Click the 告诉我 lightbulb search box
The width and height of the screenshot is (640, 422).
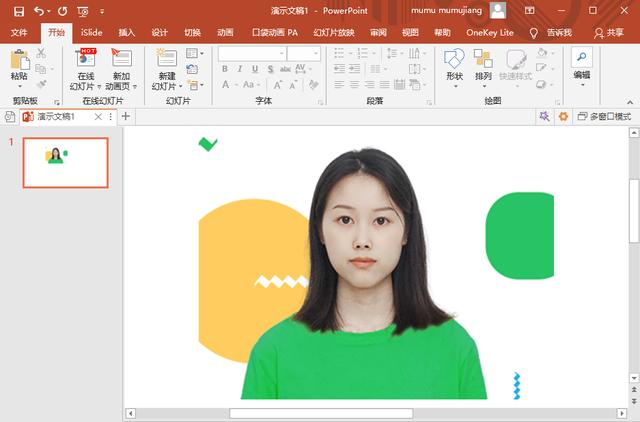[x=551, y=33]
